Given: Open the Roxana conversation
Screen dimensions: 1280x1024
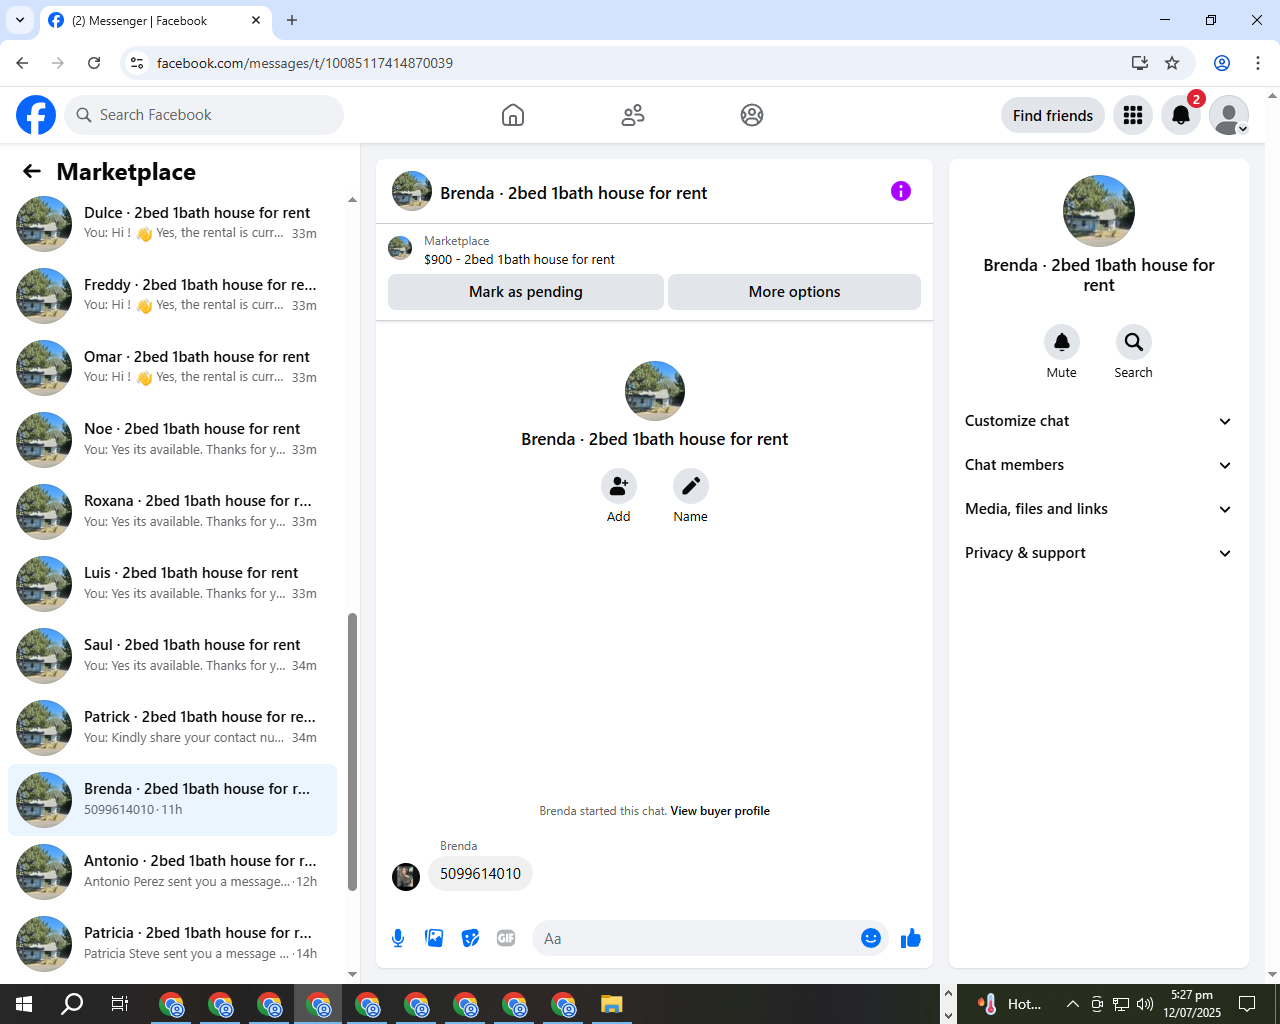Looking at the screenshot, I should 172,511.
